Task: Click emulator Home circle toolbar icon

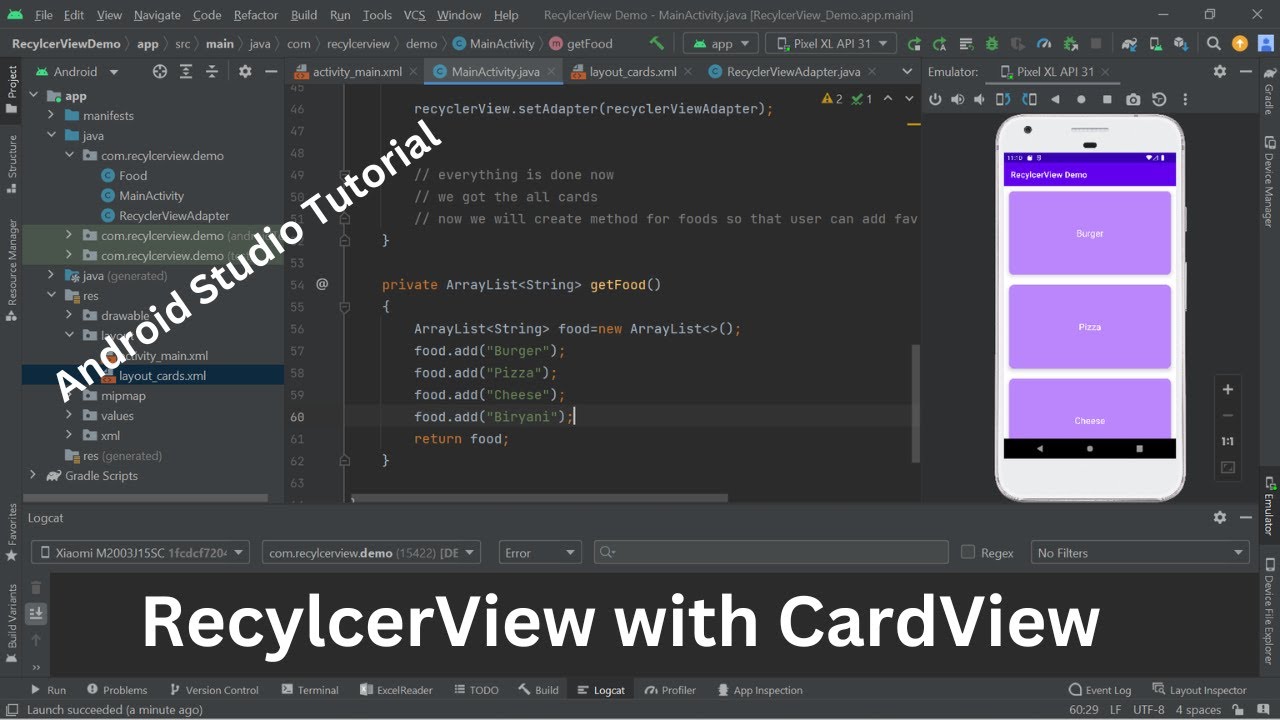Action: coord(1081,99)
